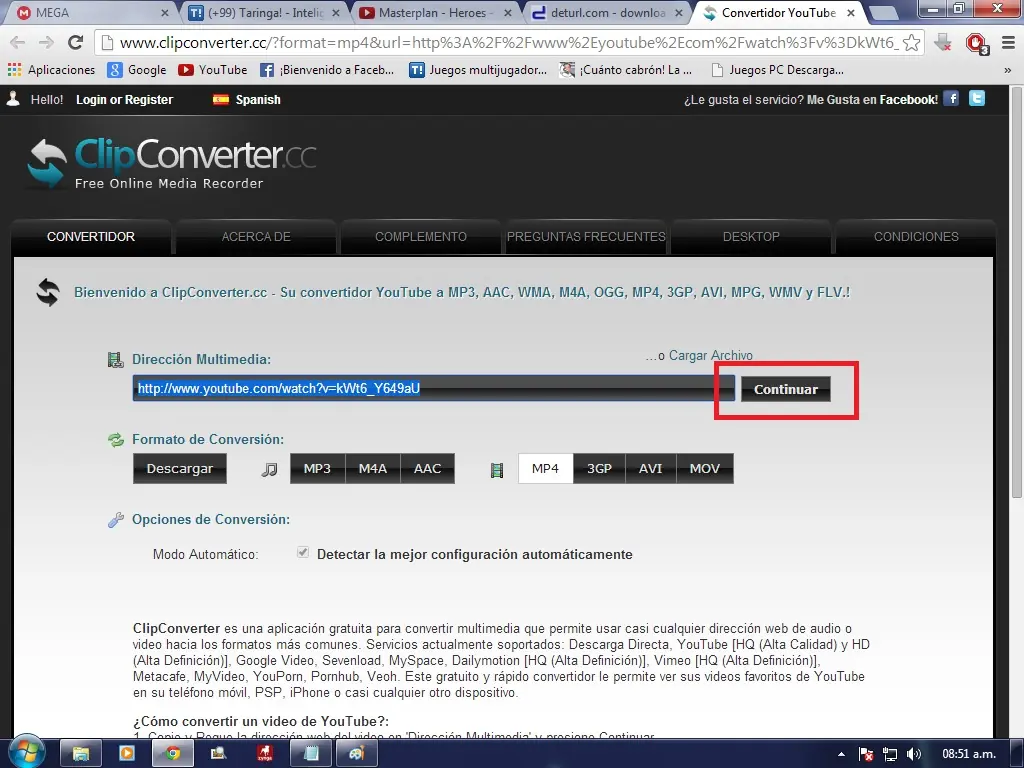Open the COMPLEMENTO site tab

coord(421,236)
